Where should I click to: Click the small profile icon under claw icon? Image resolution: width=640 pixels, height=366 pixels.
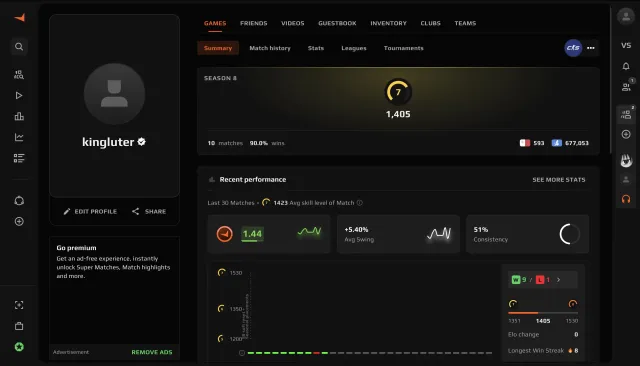pyautogui.click(x=626, y=180)
